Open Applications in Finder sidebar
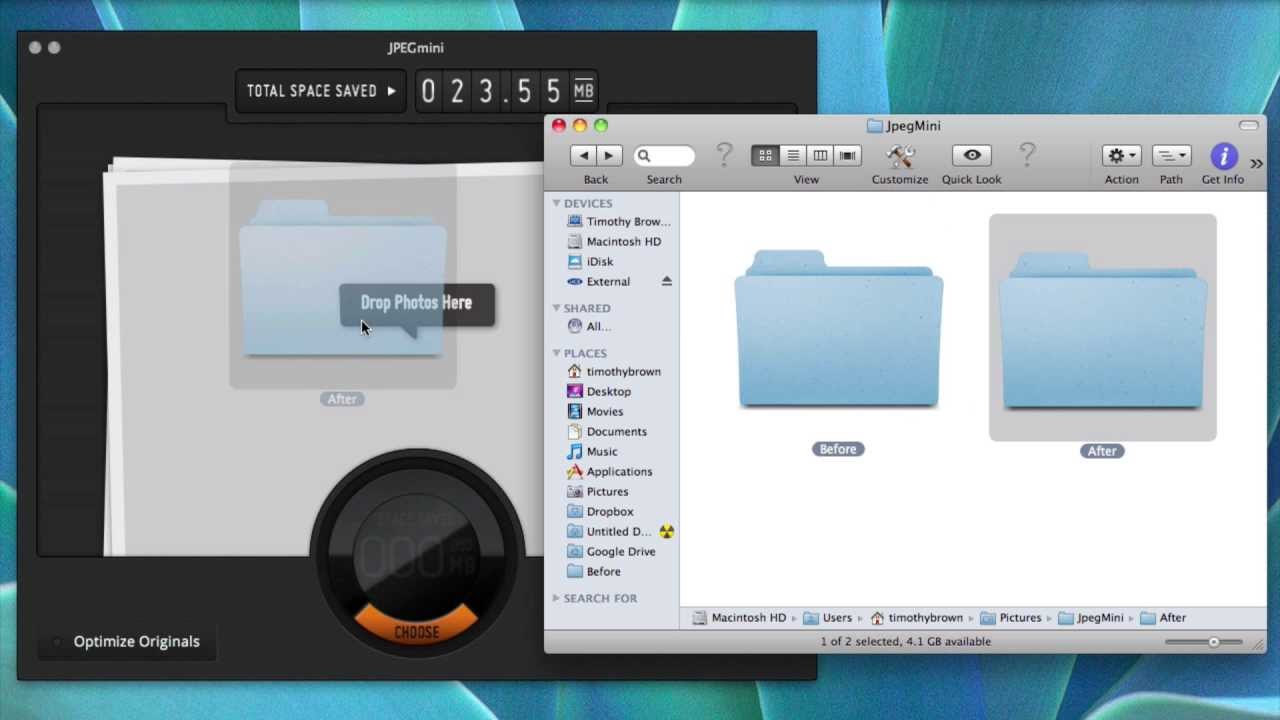The image size is (1280, 720). (x=609, y=472)
